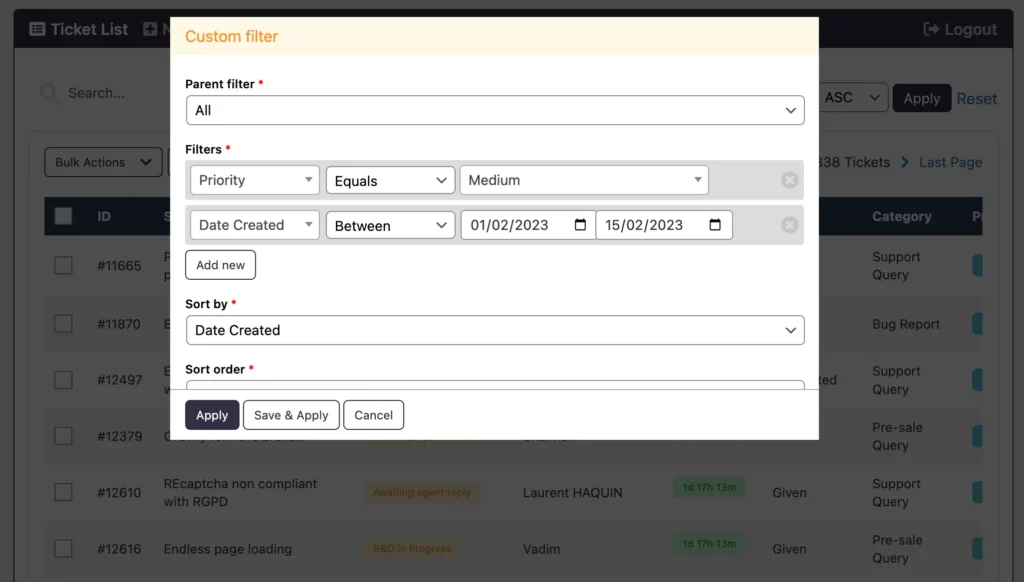Select checkbox for ticket #12610
1024x582 pixels.
[x=63, y=492]
